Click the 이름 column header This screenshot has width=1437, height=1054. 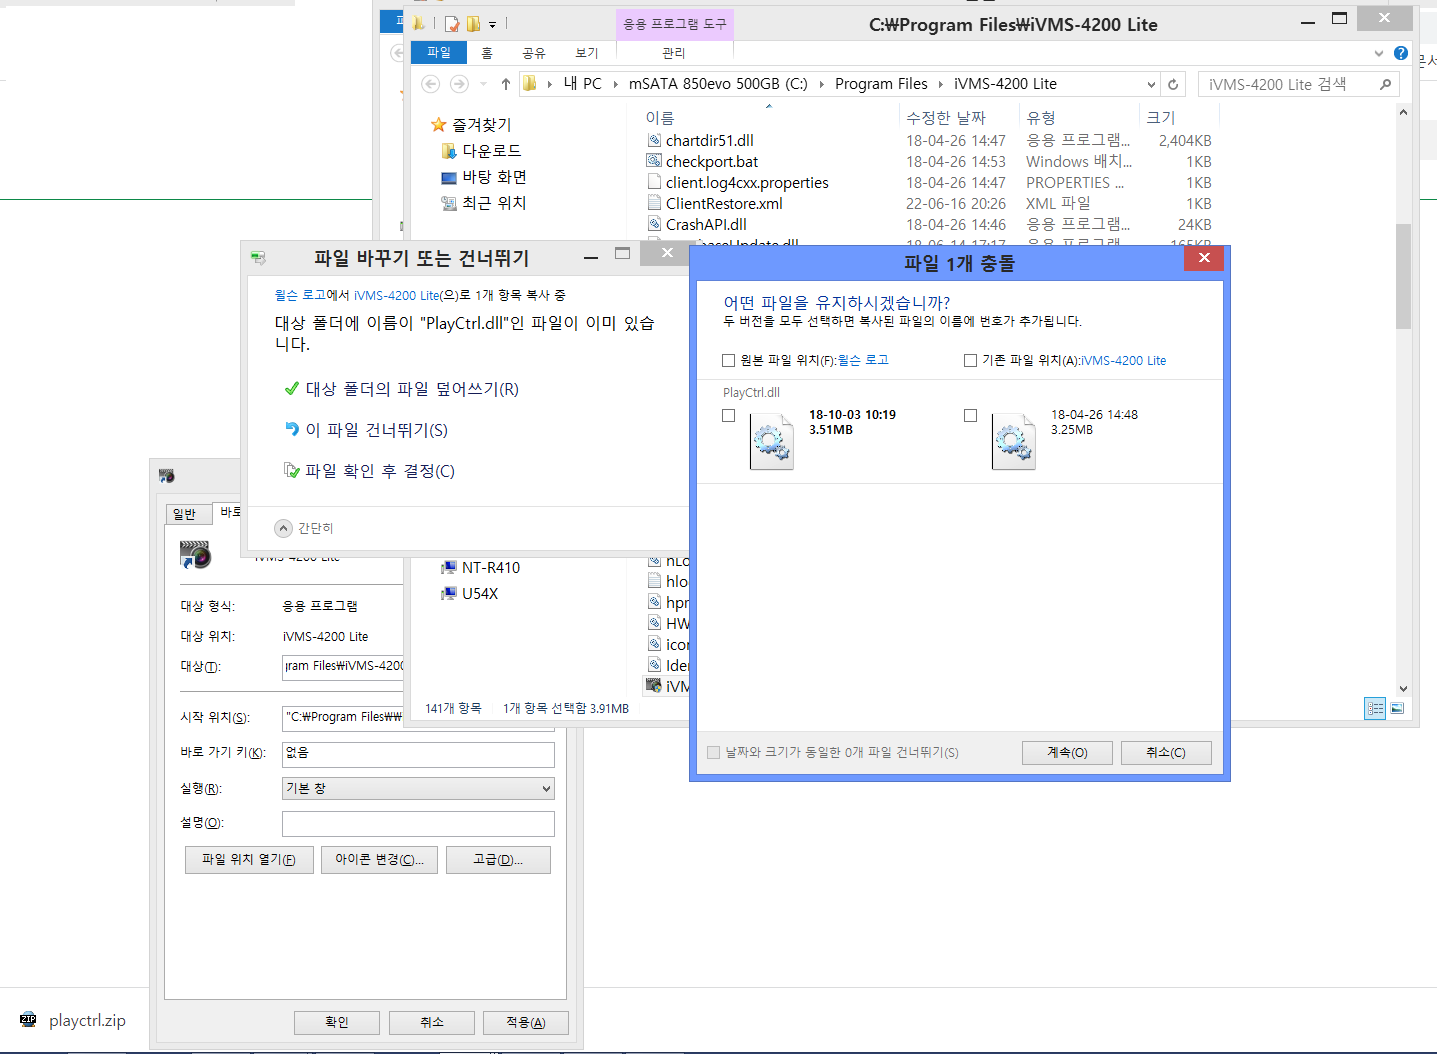pos(660,118)
